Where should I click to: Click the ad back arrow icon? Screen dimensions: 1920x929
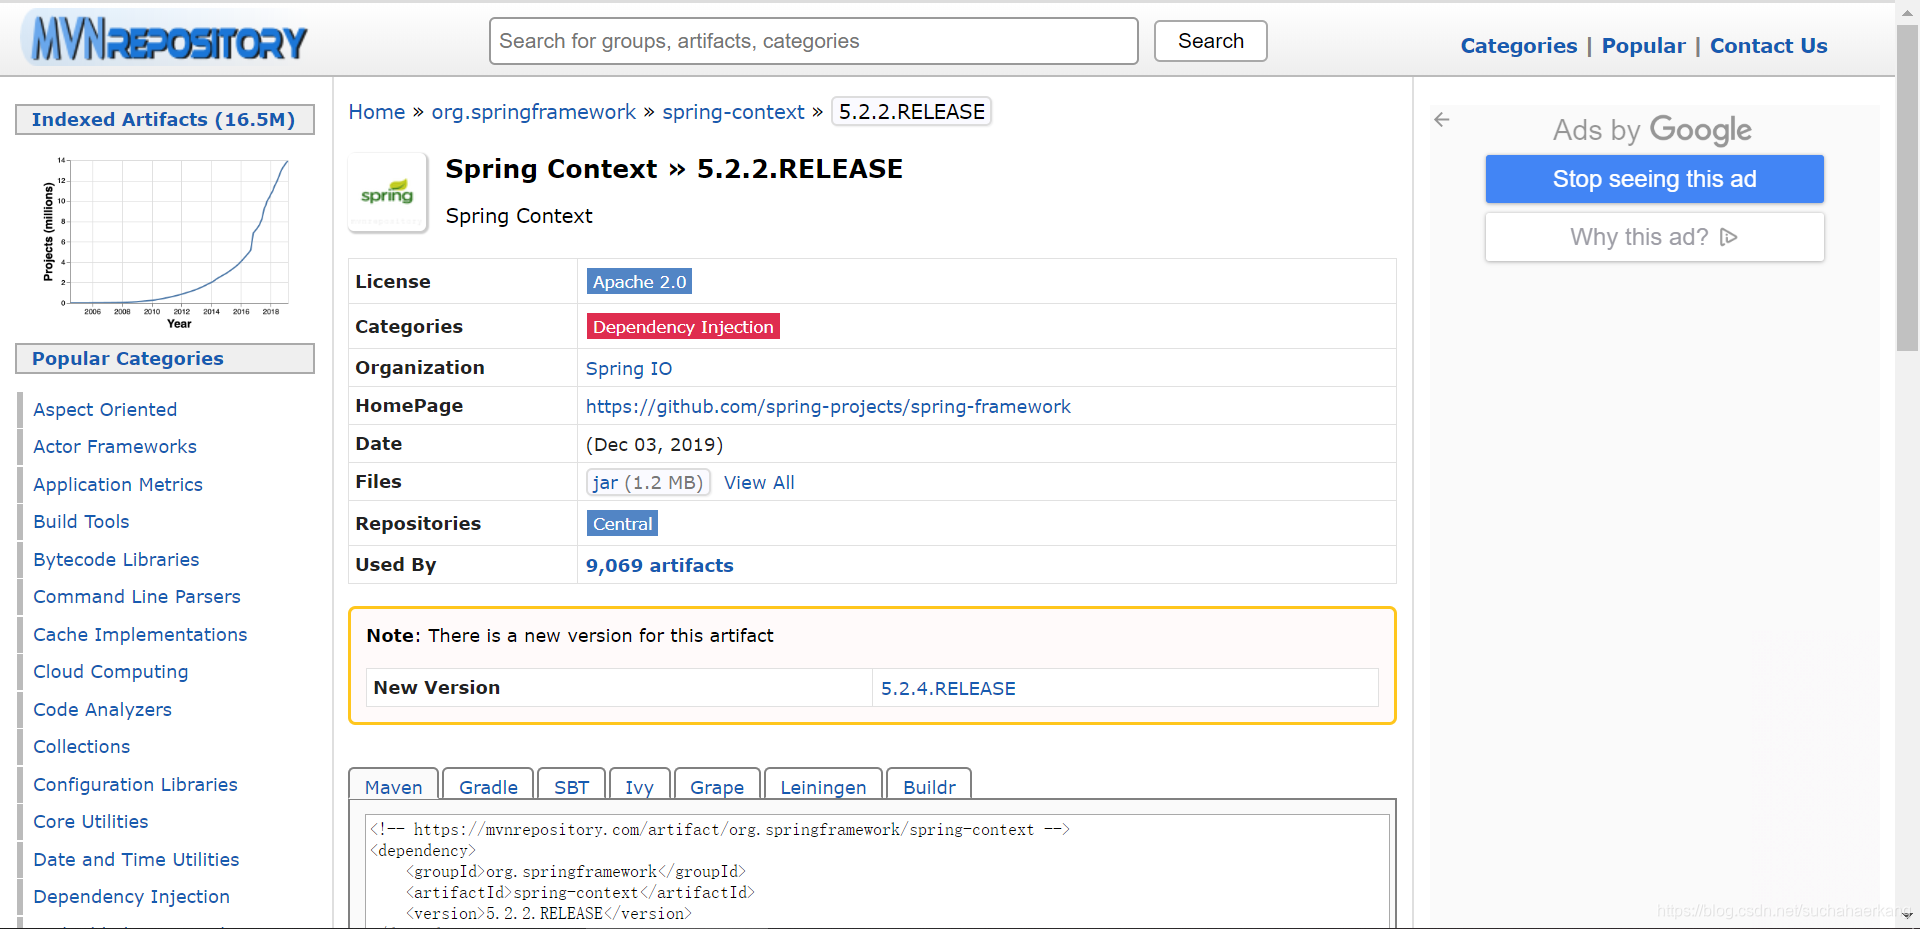click(1441, 120)
